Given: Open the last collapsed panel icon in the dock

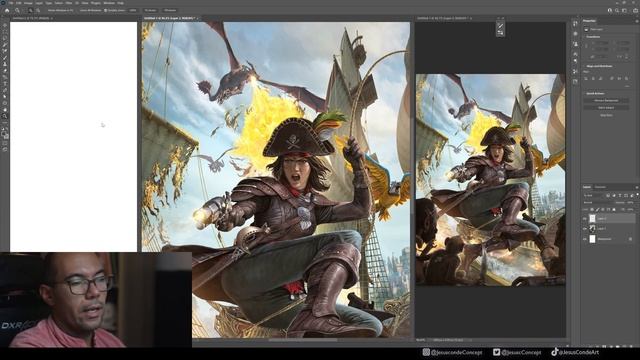Looking at the screenshot, I should (x=576, y=81).
